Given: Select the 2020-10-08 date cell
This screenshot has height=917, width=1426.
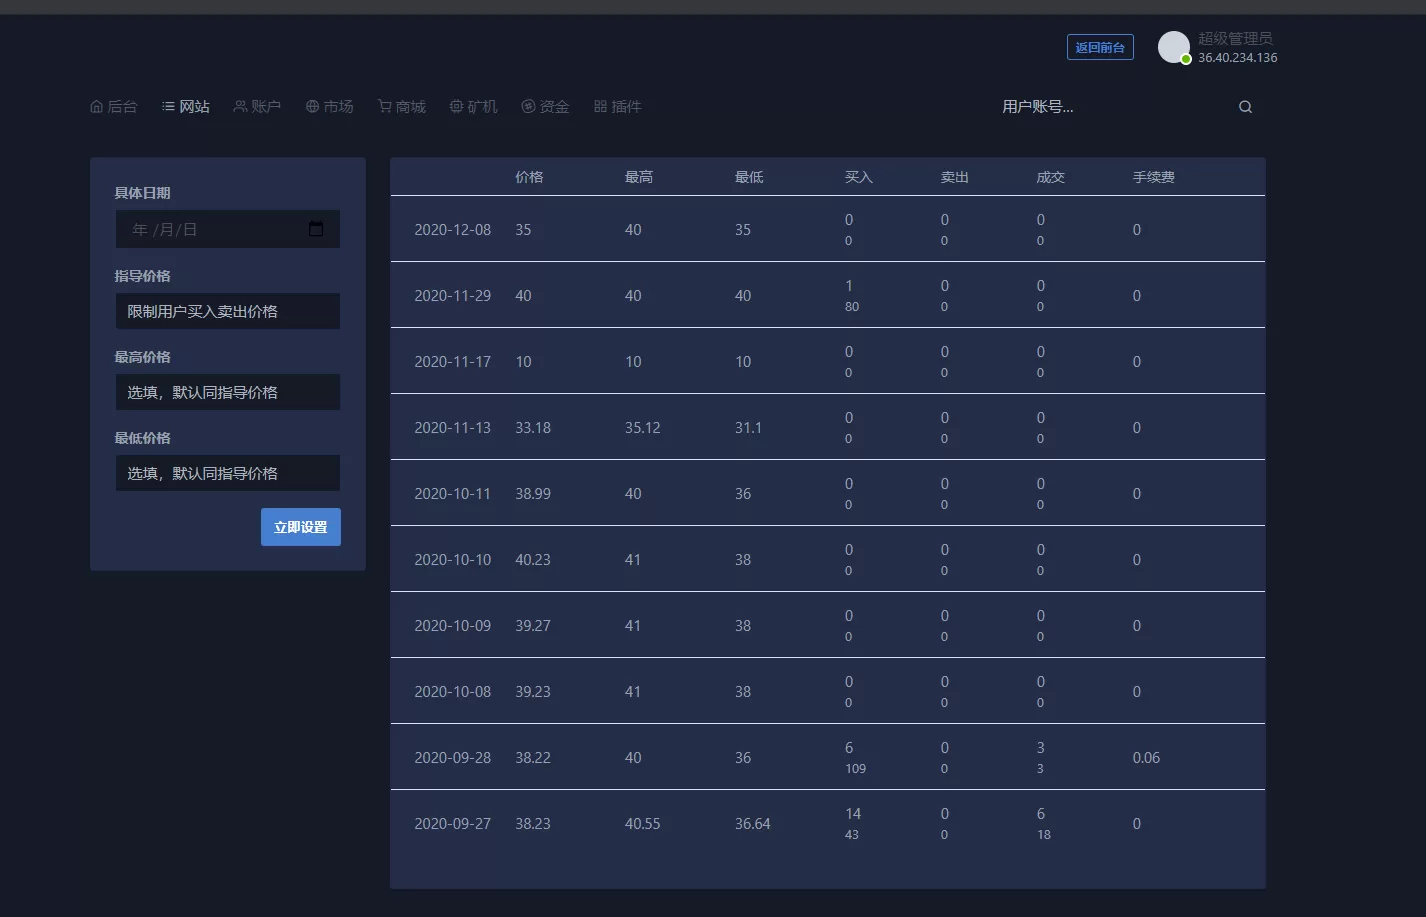Looking at the screenshot, I should point(453,692).
